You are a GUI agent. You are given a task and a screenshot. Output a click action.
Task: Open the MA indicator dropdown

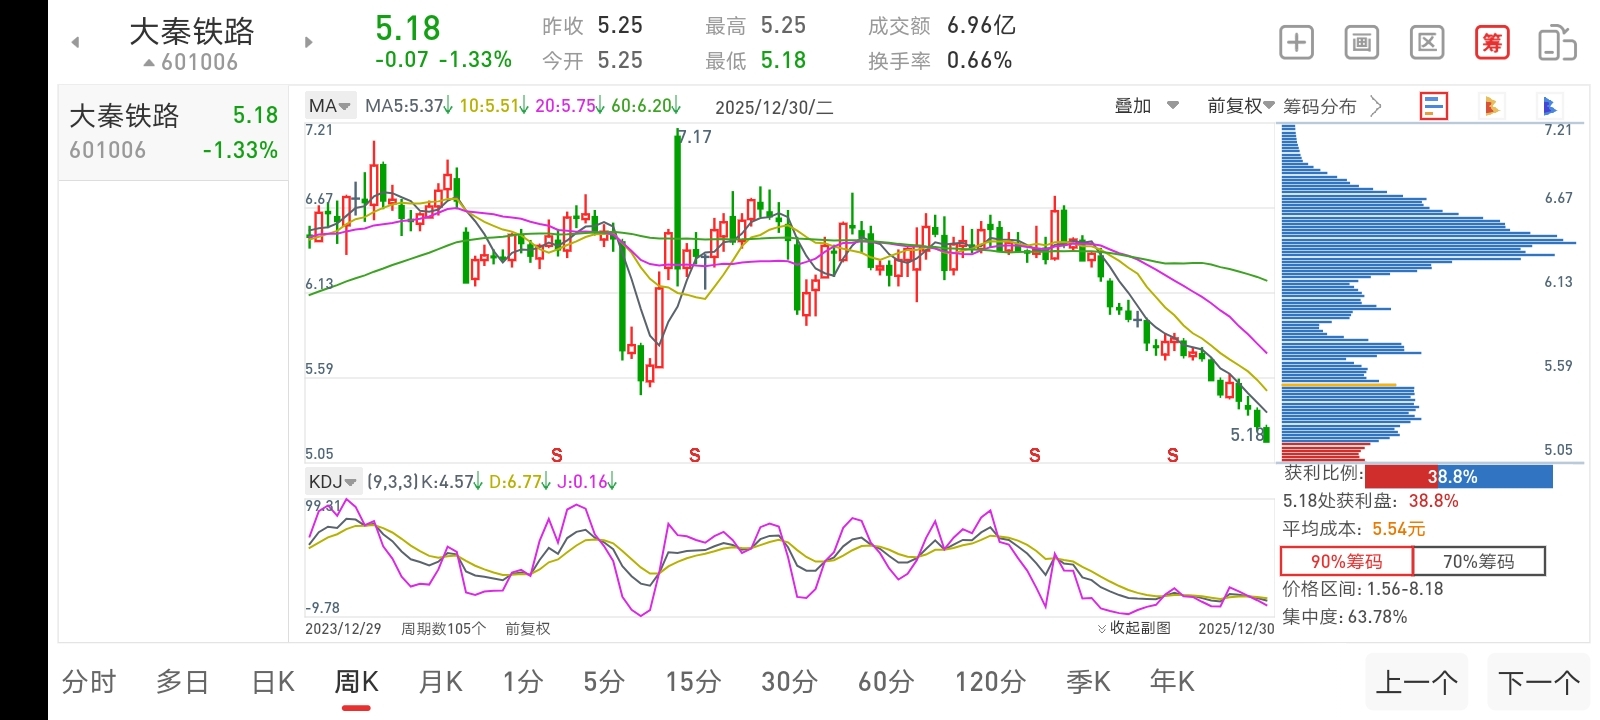tap(330, 106)
